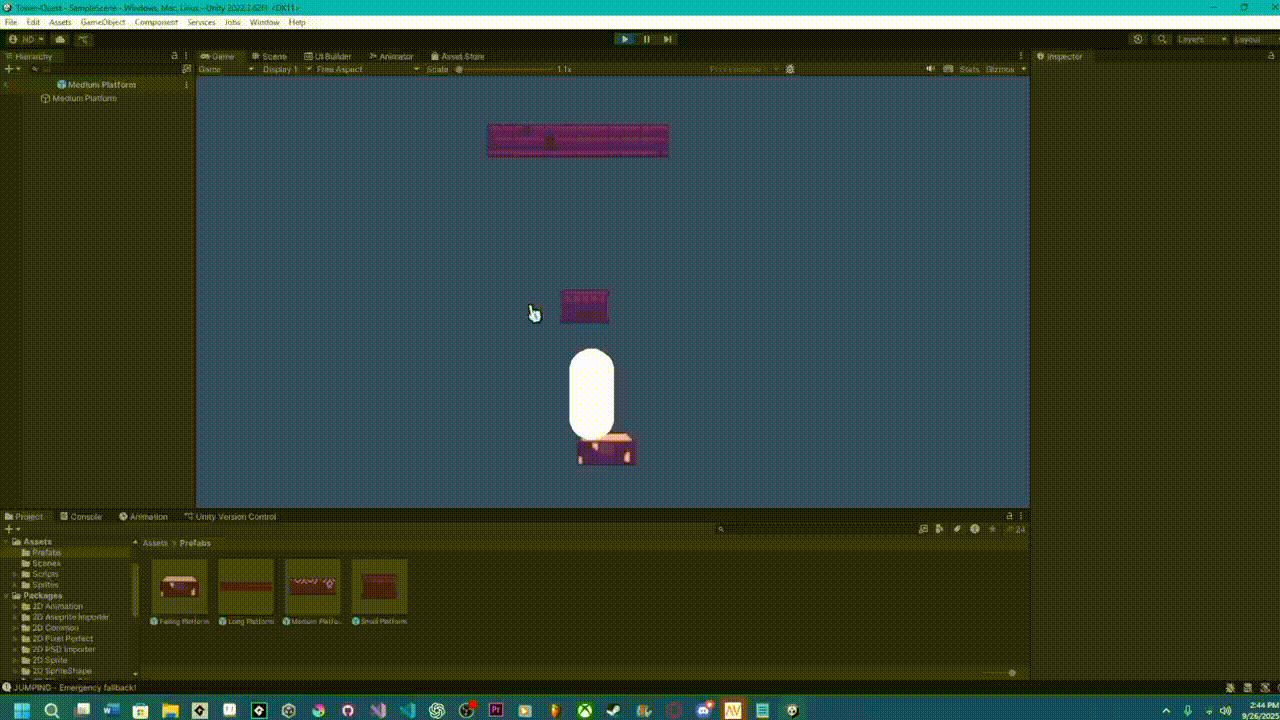The height and width of the screenshot is (720, 1280).
Task: Select the Small Platform prefab thumbnail
Action: point(380,586)
